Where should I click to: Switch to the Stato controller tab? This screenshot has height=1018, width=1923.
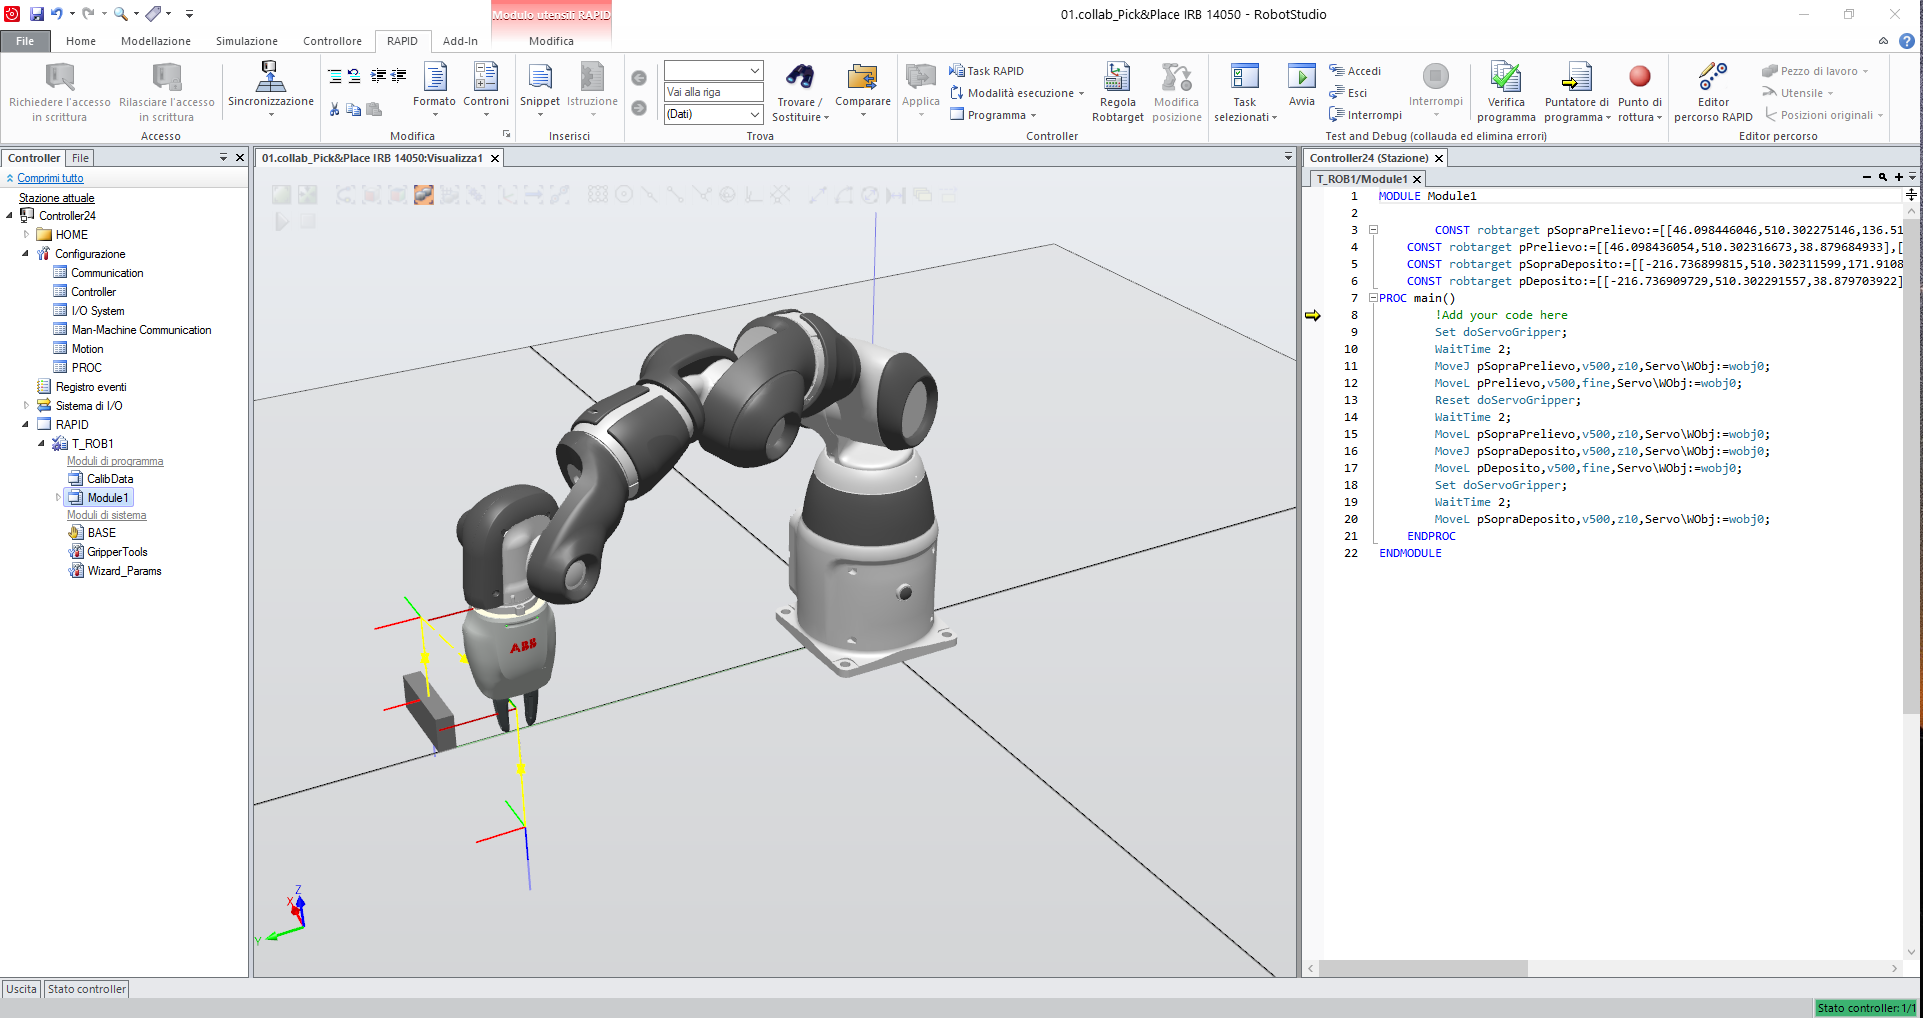86,989
